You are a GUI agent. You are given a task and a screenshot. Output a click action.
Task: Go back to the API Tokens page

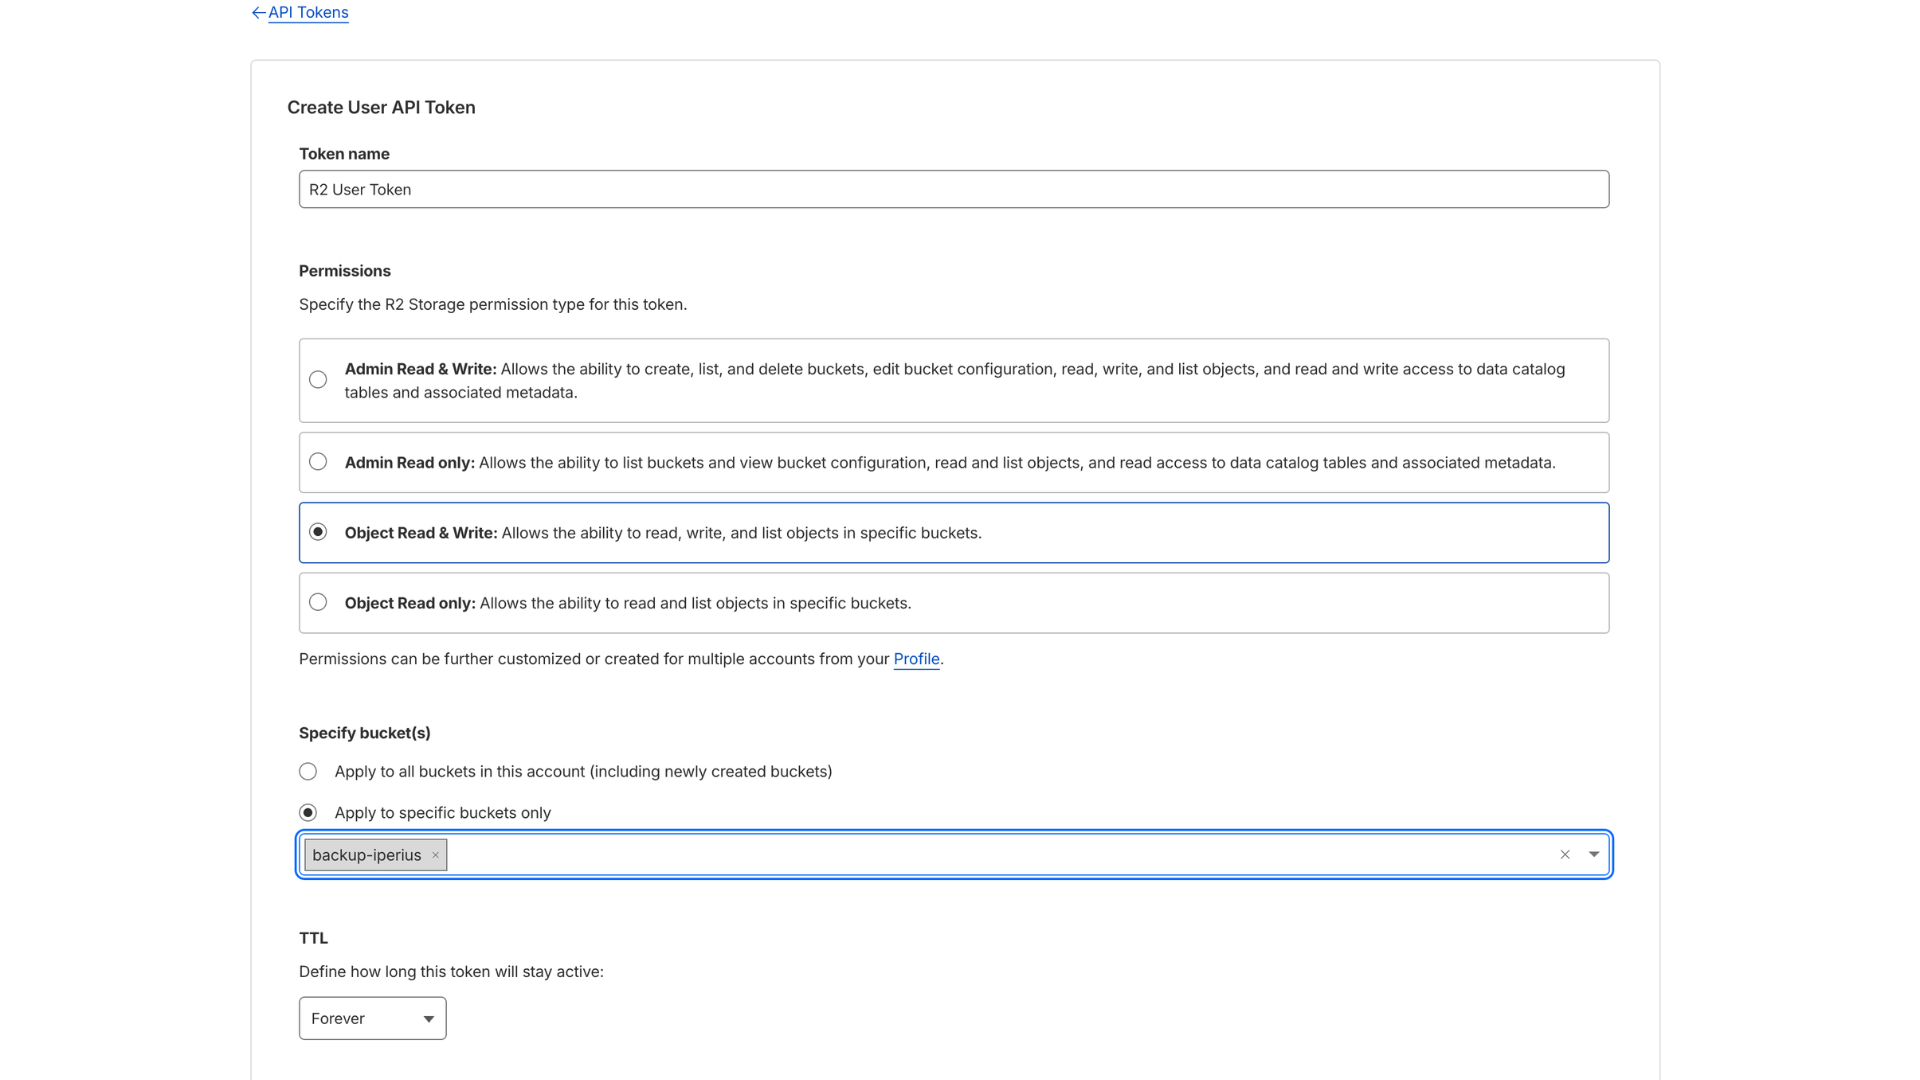[x=308, y=13]
